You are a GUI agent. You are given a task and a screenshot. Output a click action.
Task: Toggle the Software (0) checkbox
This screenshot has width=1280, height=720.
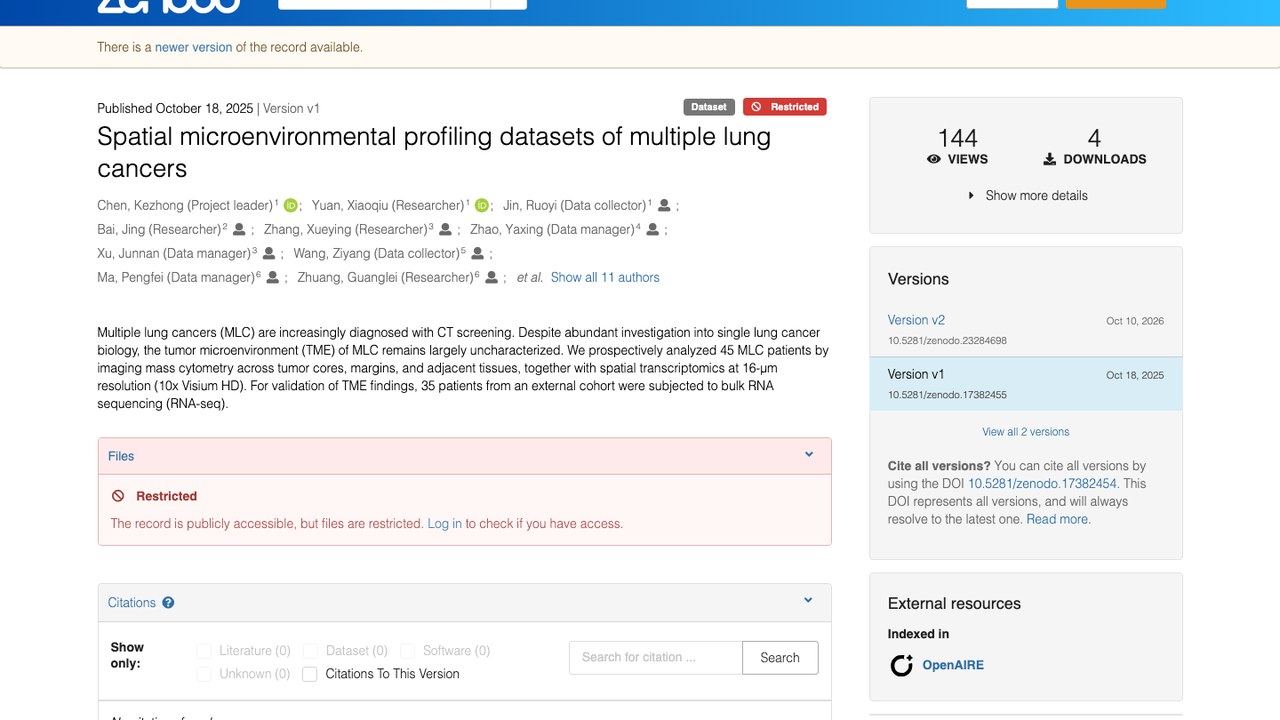tap(408, 651)
